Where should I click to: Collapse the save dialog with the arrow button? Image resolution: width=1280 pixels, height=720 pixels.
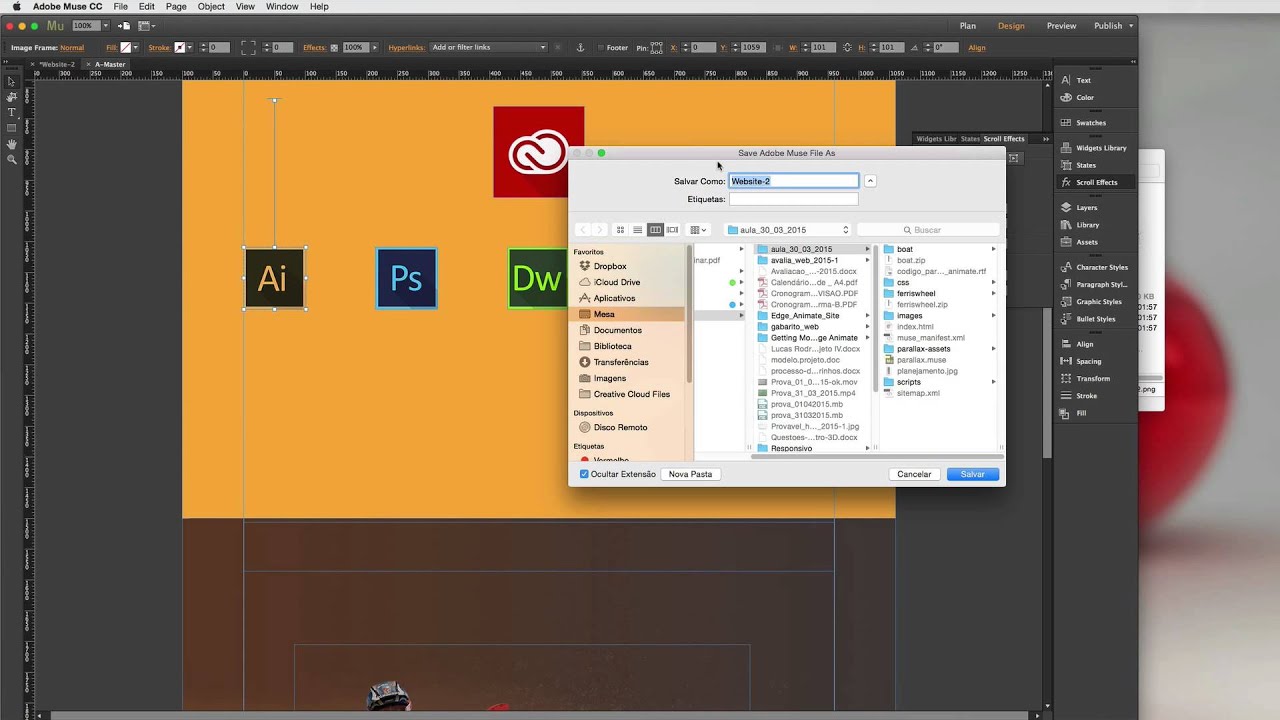pyautogui.click(x=870, y=181)
